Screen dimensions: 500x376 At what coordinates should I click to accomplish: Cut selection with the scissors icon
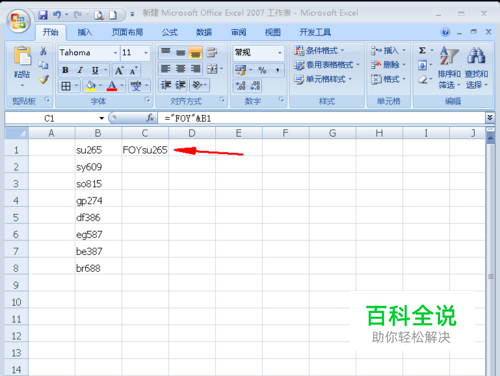click(43, 51)
